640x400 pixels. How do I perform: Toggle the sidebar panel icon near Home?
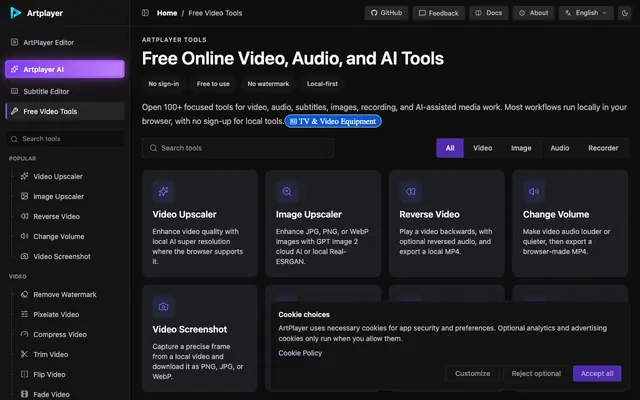(145, 13)
